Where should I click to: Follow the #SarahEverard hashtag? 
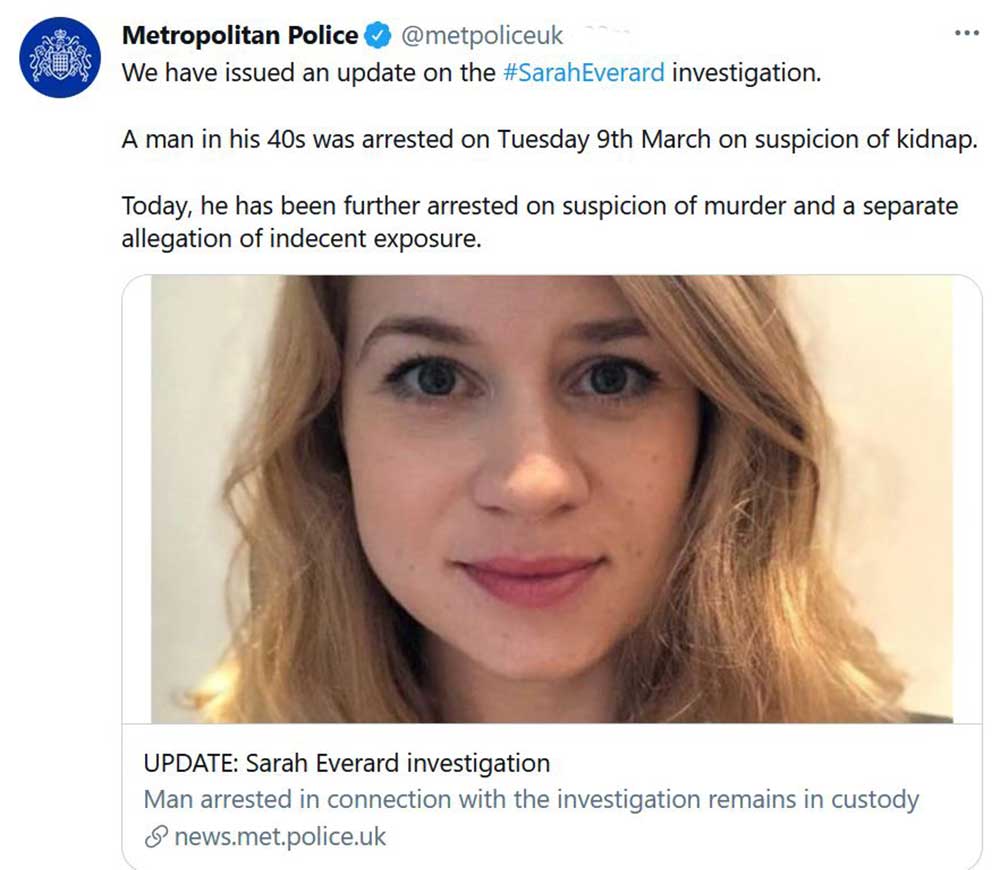584,74
